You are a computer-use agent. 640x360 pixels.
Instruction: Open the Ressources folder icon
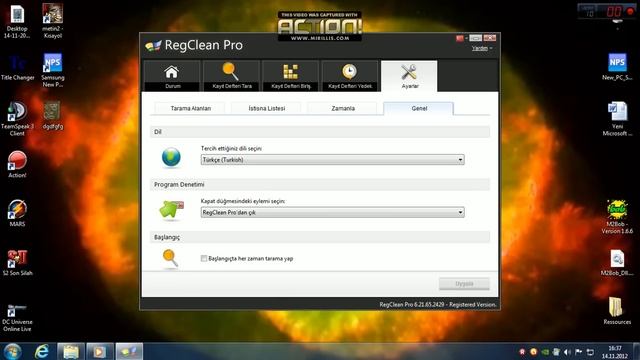(617, 311)
